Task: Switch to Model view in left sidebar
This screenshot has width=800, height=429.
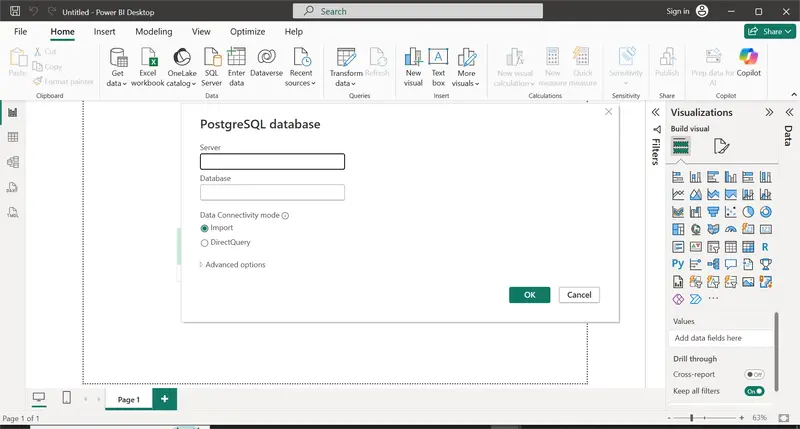Action: (13, 162)
